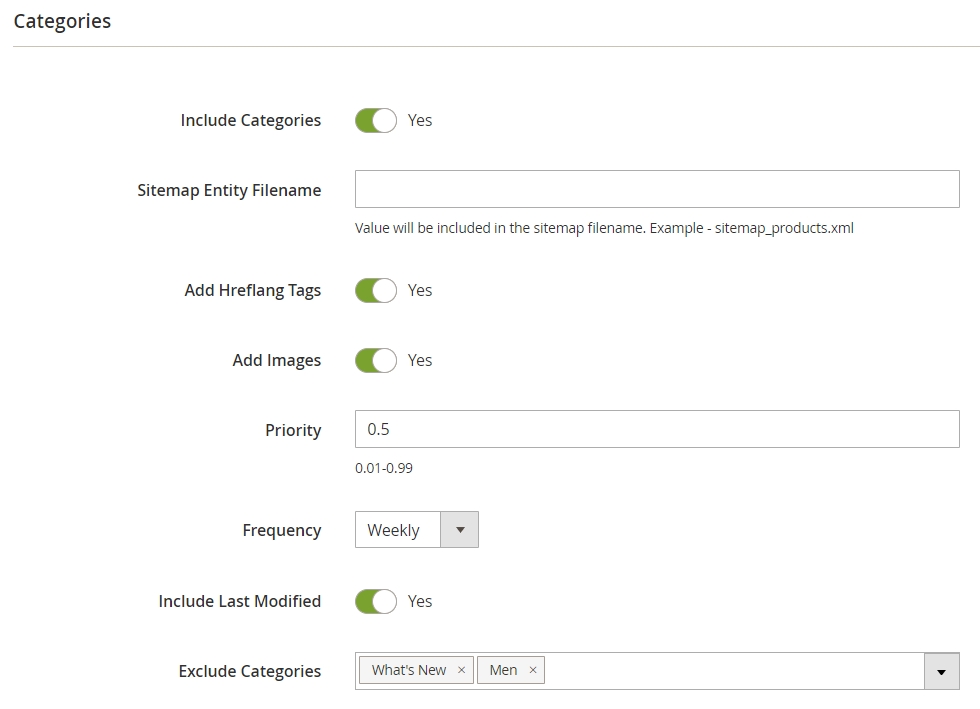Click the Sitemap Entity Filename label
This screenshot has height=709, width=980.
229,191
